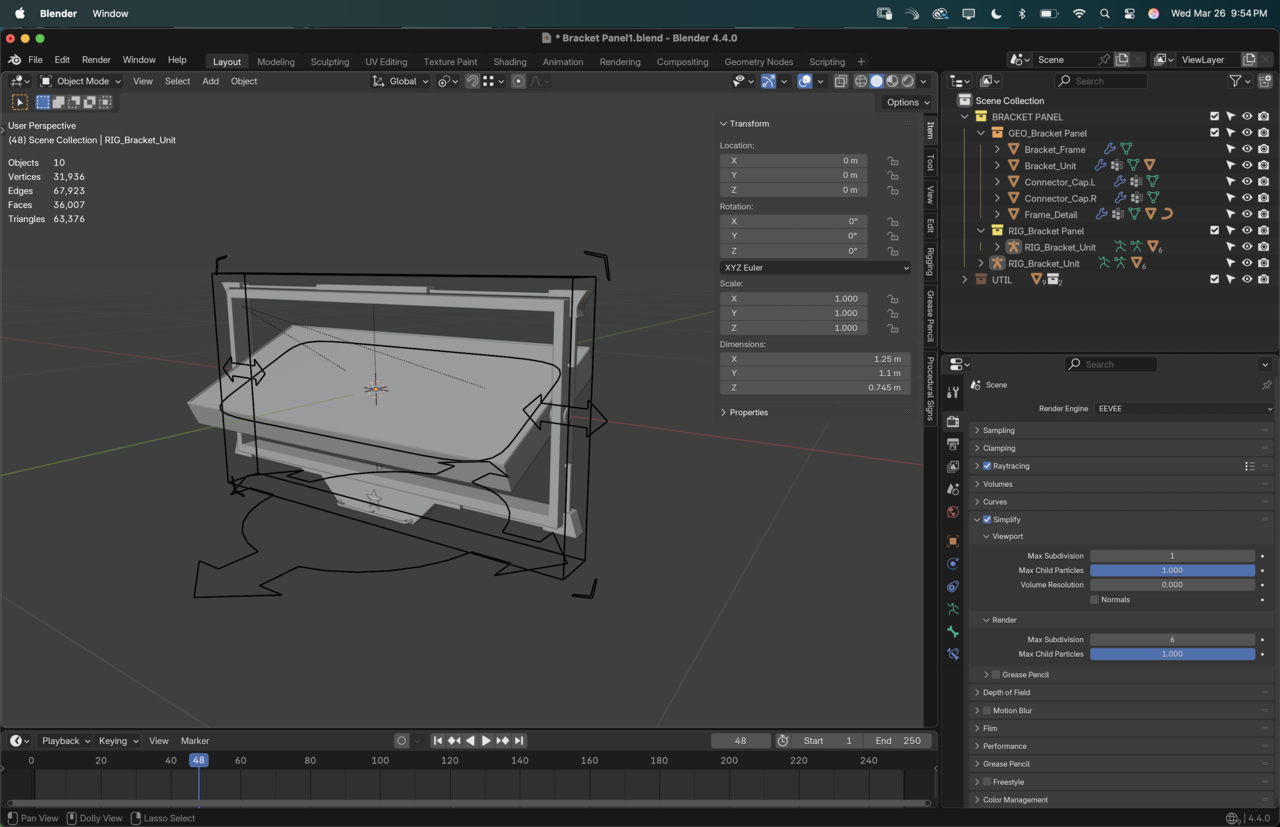This screenshot has width=1280, height=827.
Task: Open the Outliner filter dropdown
Action: [1239, 81]
